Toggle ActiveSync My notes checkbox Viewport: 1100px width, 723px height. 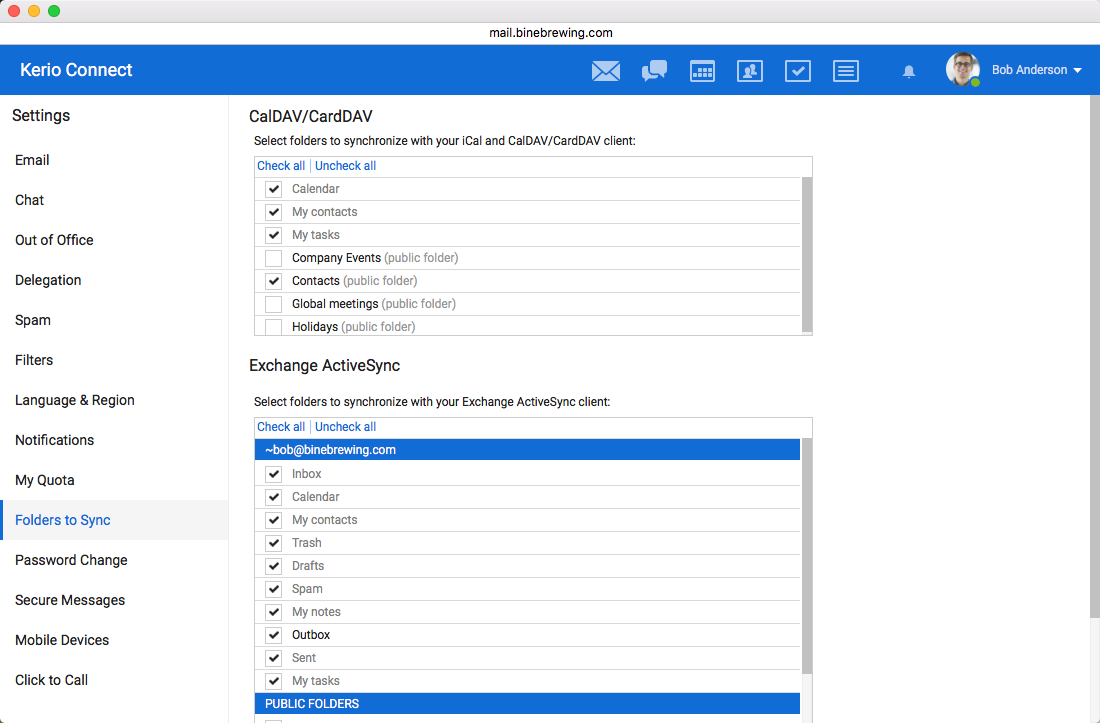[274, 612]
